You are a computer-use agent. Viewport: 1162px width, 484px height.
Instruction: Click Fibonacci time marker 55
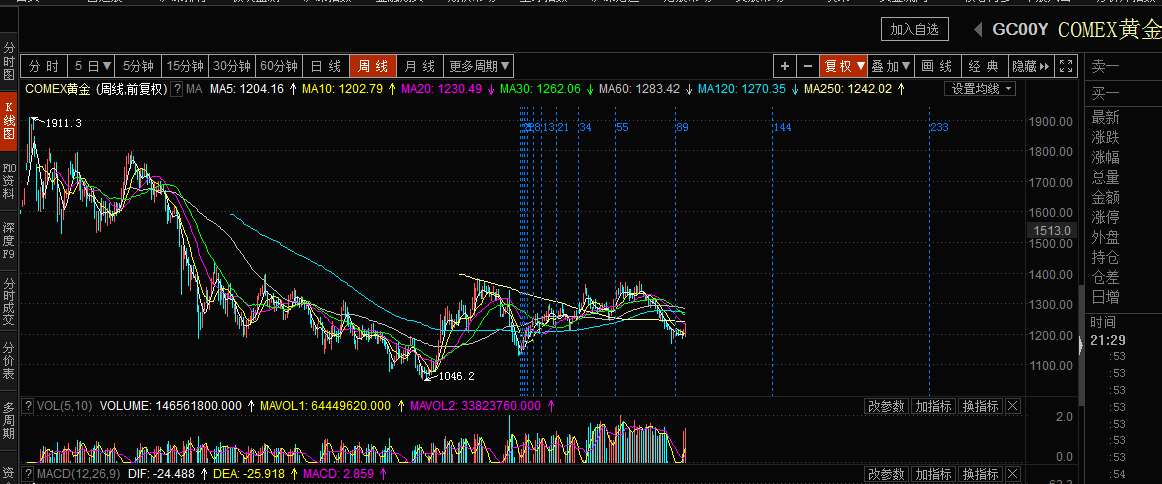point(622,127)
